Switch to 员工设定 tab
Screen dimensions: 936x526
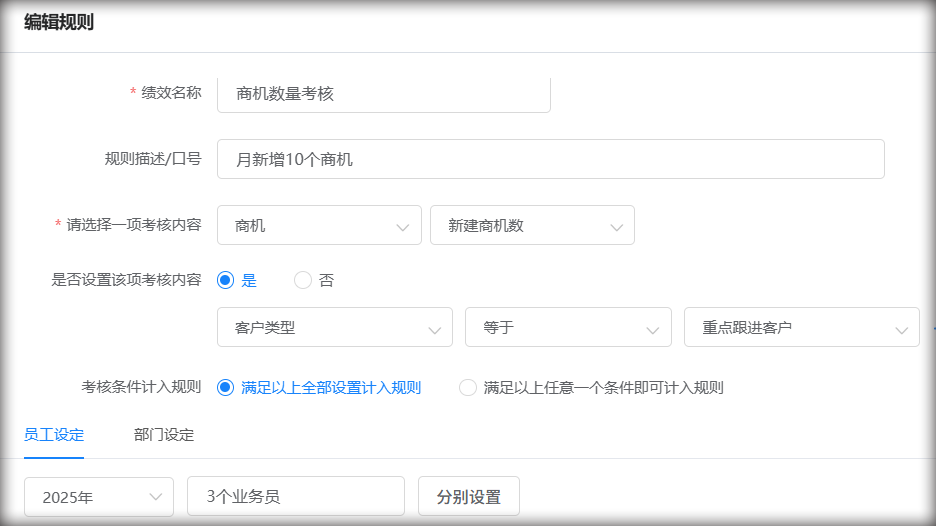coord(54,435)
